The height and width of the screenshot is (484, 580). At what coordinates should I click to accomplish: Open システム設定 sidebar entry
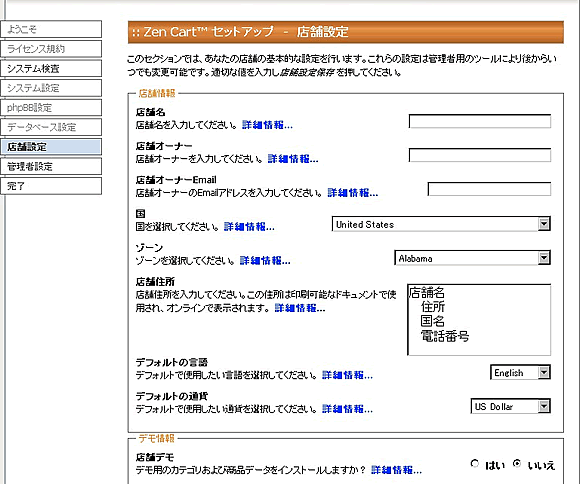[51, 88]
